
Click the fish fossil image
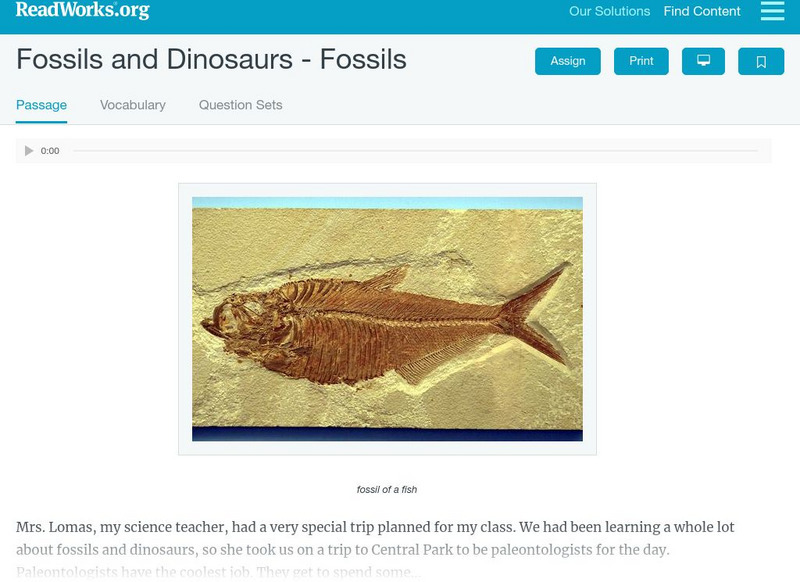tap(387, 319)
